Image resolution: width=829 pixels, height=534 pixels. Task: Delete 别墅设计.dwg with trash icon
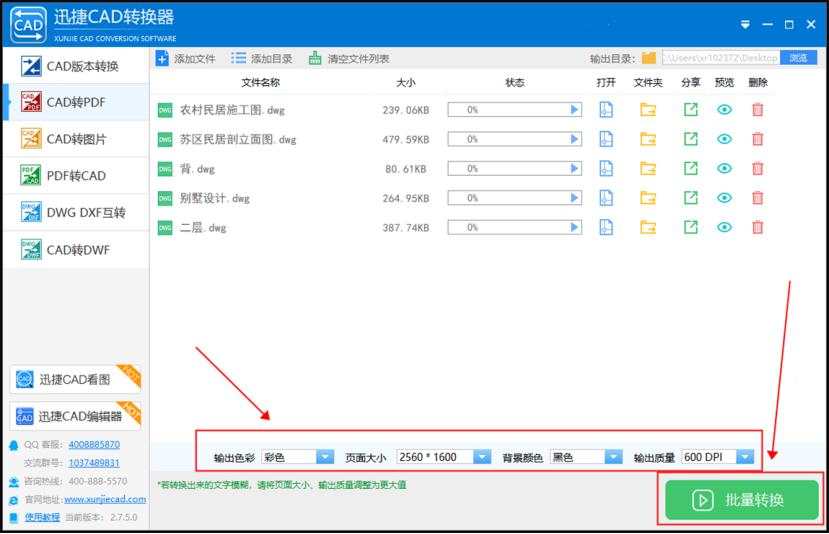(758, 198)
